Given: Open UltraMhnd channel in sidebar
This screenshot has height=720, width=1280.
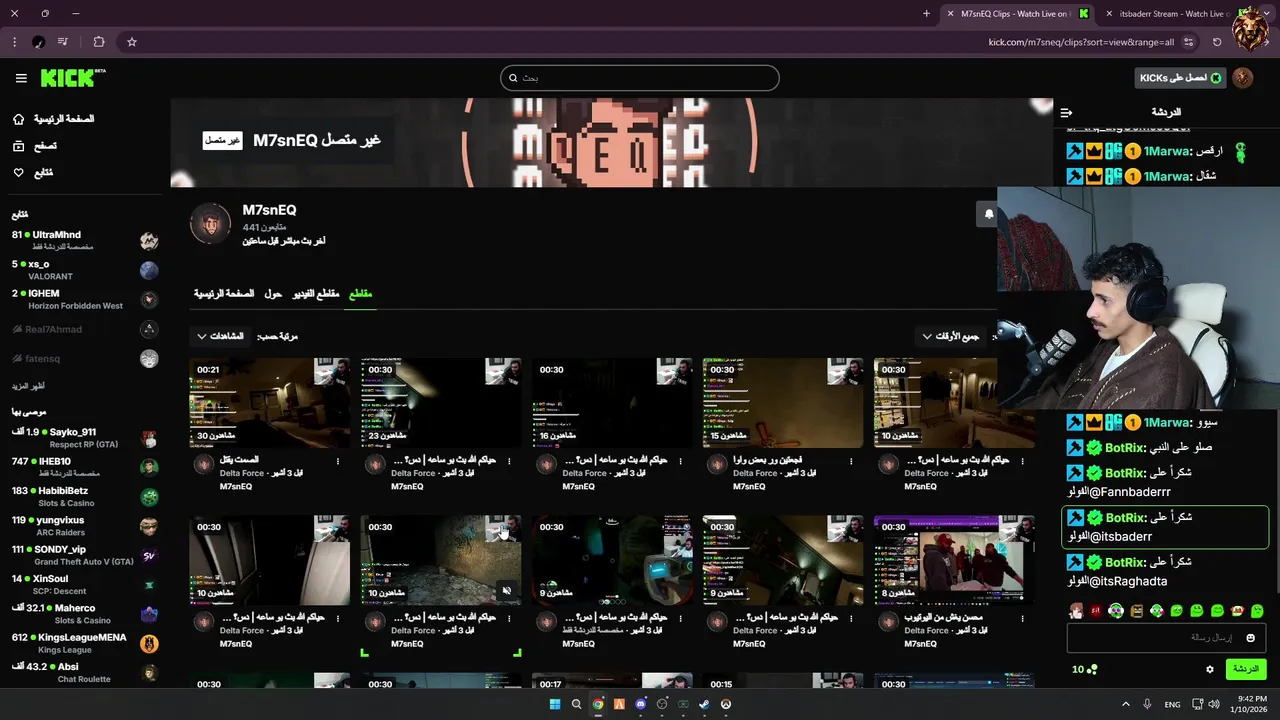Looking at the screenshot, I should (x=84, y=240).
